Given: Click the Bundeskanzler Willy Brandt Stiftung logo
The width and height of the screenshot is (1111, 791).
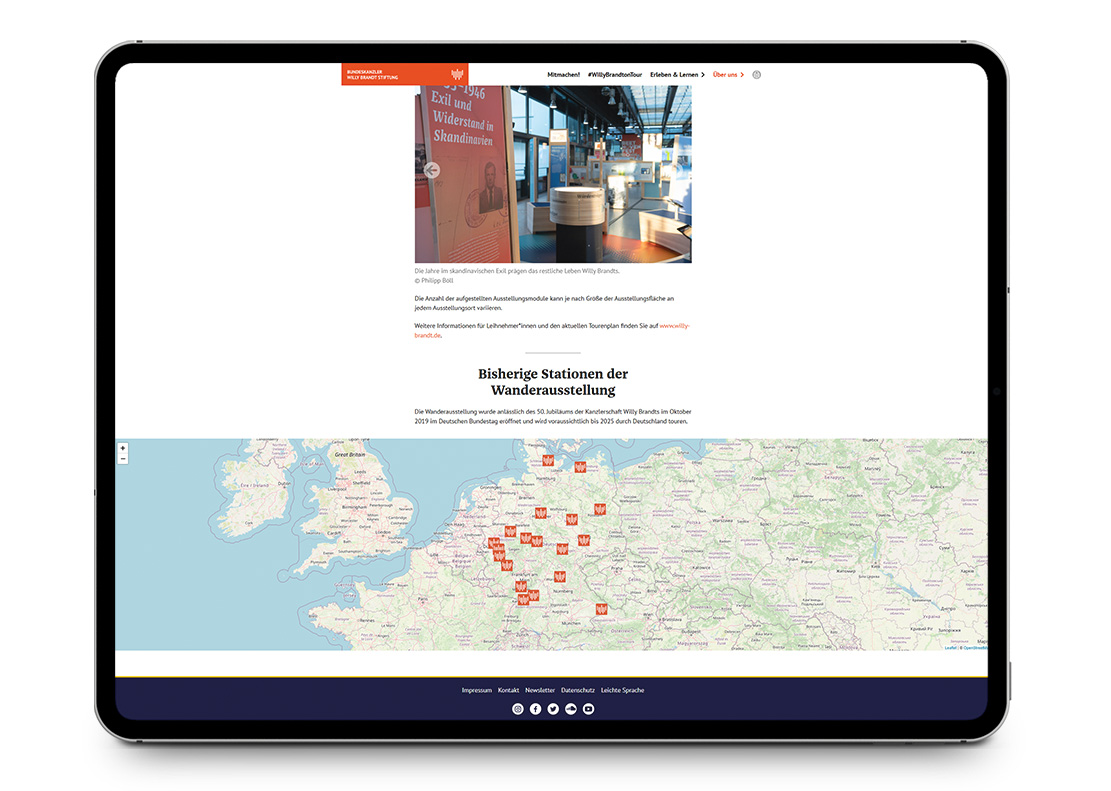Looking at the screenshot, I should pyautogui.click(x=404, y=74).
